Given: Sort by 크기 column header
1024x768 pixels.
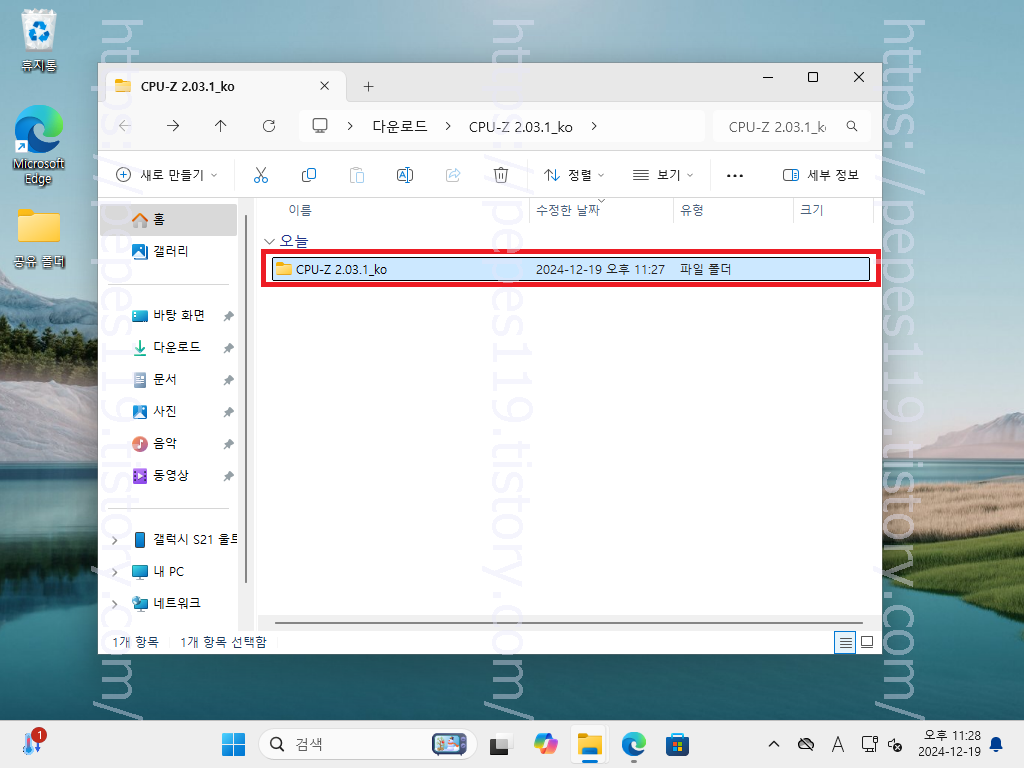Looking at the screenshot, I should pyautogui.click(x=833, y=210).
